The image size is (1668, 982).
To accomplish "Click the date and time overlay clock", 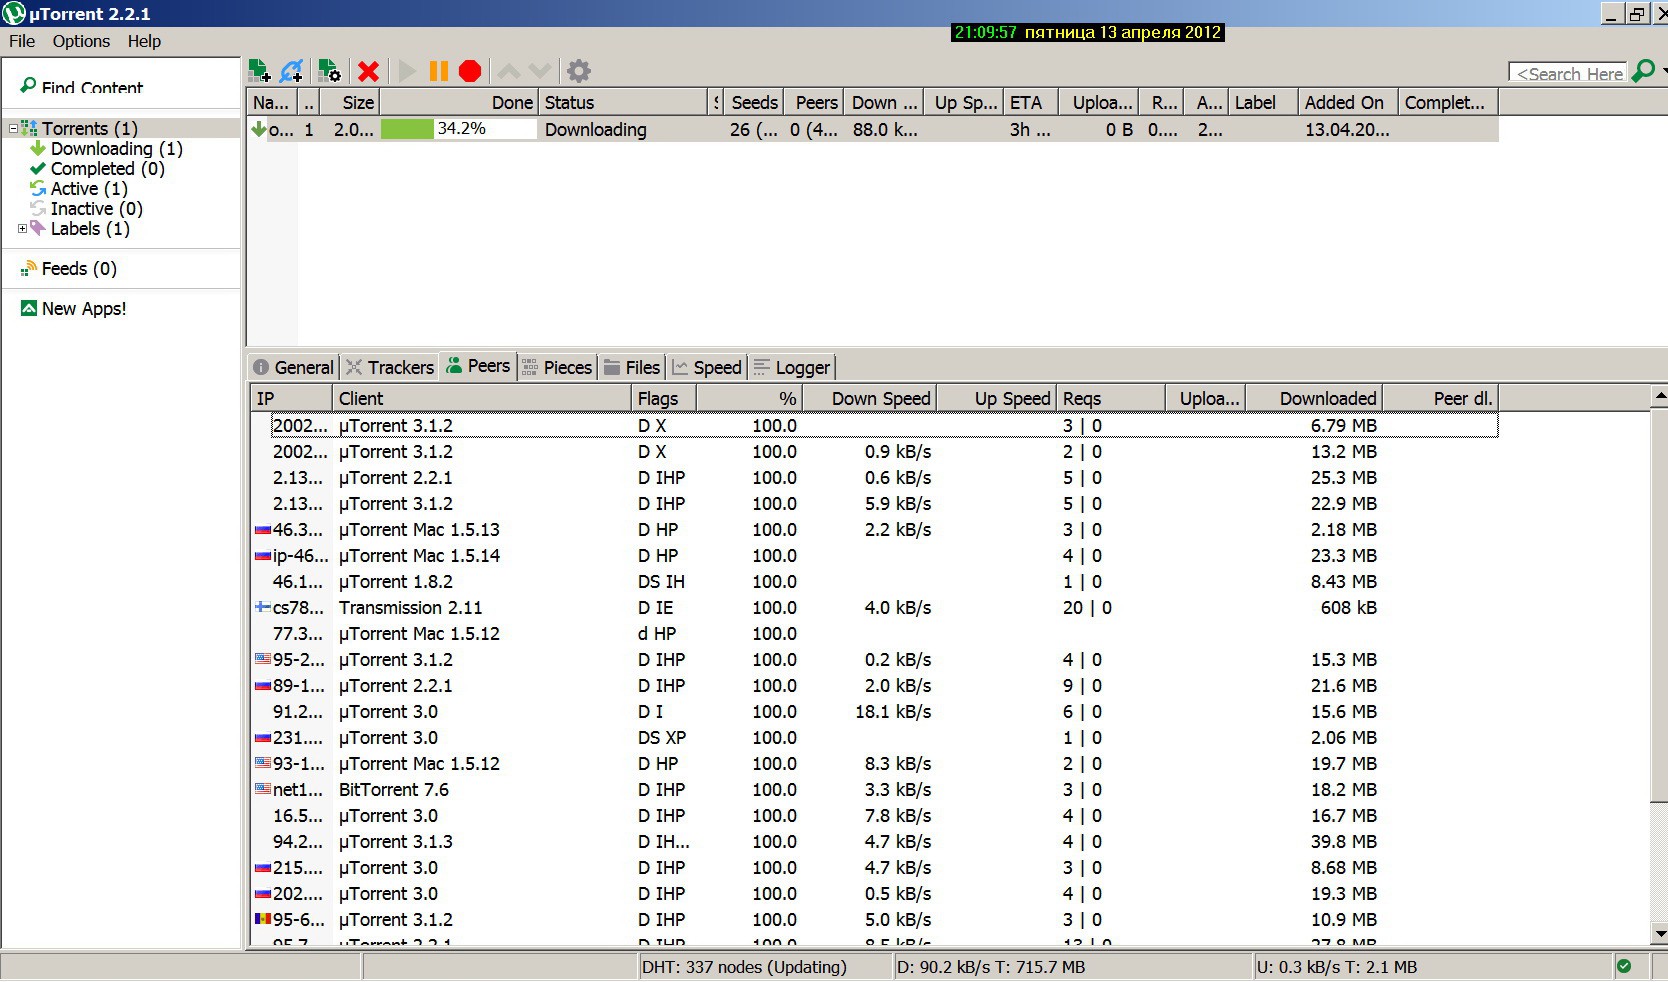I will point(1088,32).
